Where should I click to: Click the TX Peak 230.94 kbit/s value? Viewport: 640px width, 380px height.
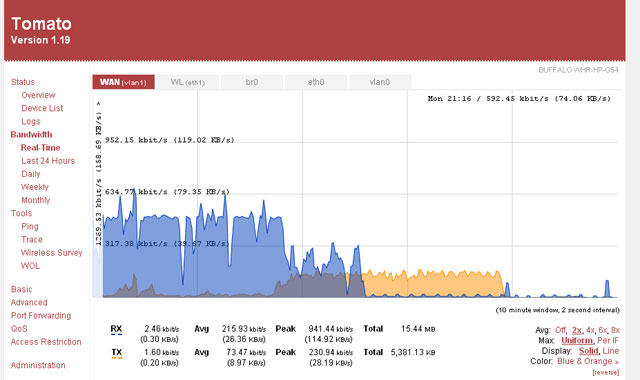click(331, 352)
